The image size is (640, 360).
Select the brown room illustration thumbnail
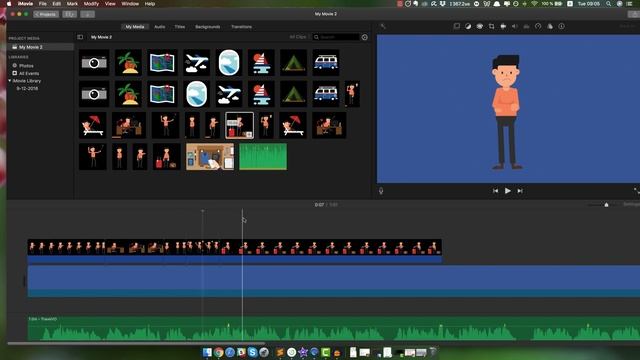coord(210,157)
